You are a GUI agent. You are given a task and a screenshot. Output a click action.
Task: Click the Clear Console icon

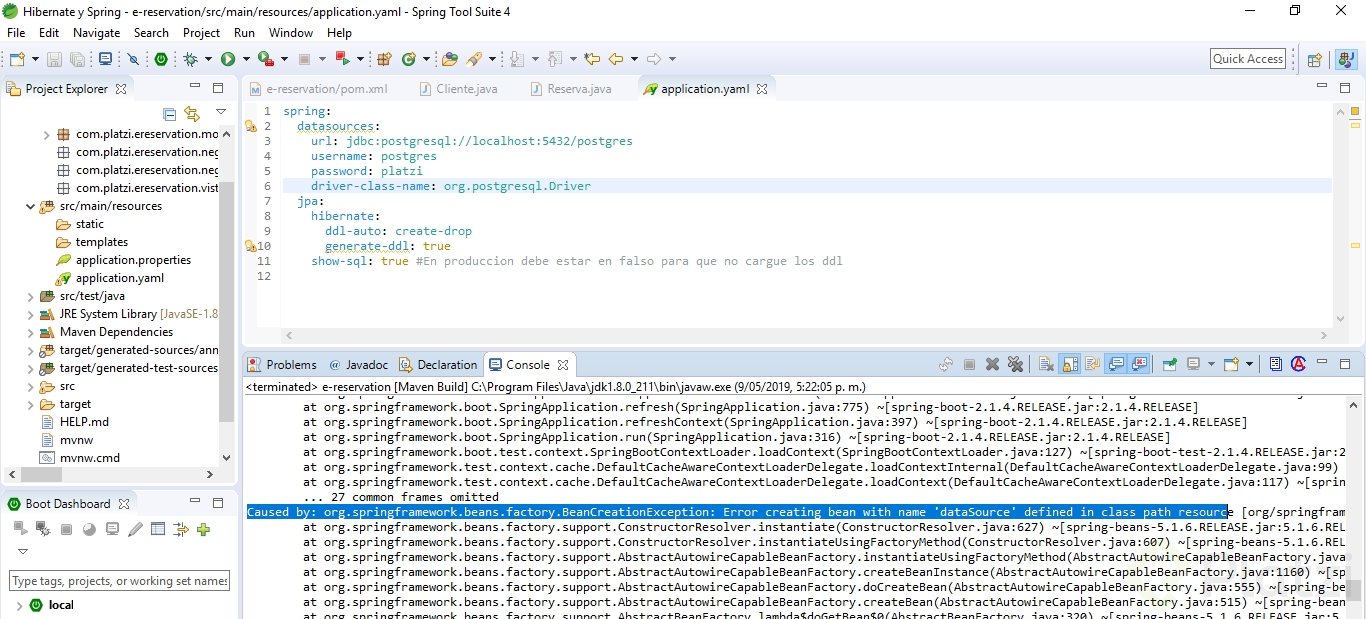1045,365
